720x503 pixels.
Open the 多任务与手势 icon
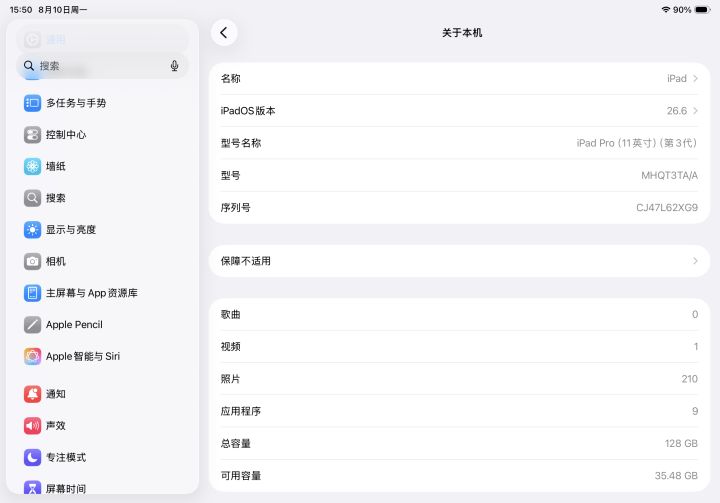point(32,103)
